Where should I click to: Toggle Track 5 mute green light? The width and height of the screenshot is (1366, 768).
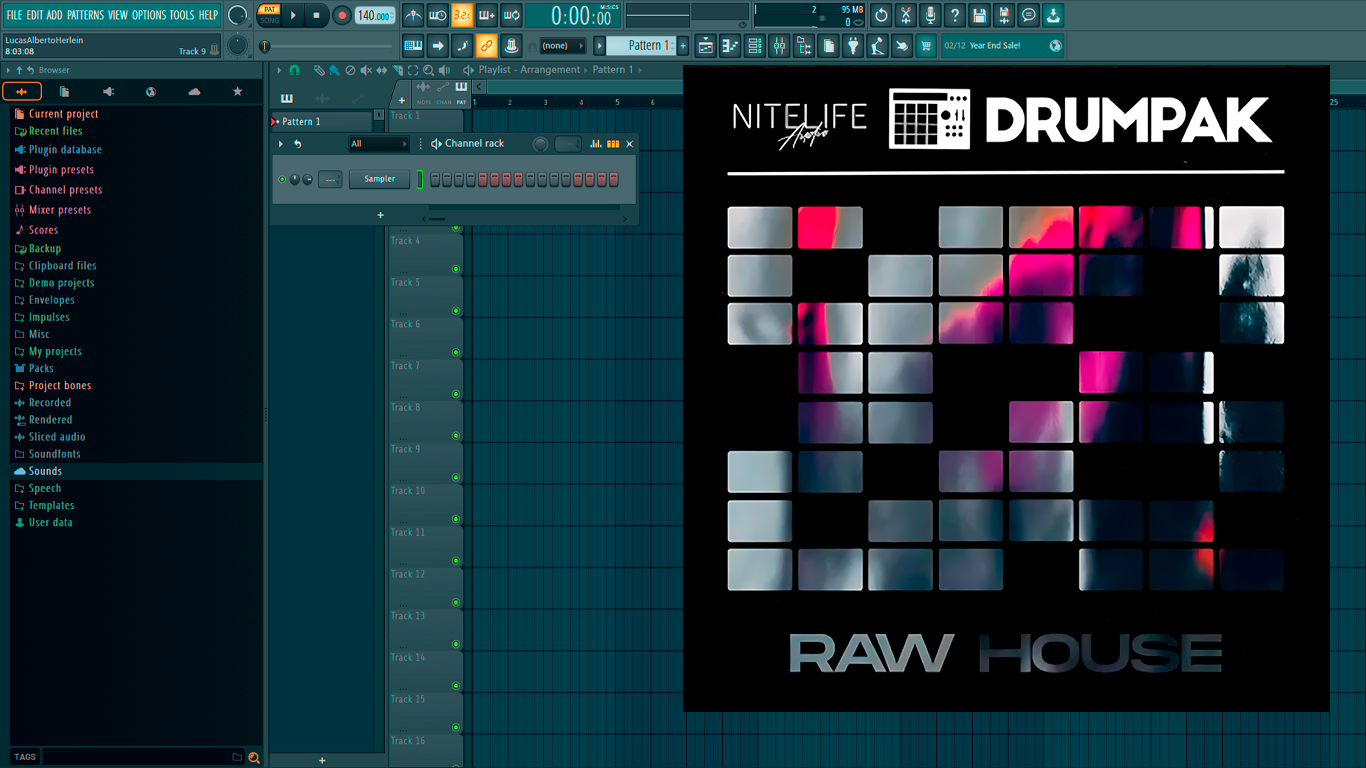(456, 311)
